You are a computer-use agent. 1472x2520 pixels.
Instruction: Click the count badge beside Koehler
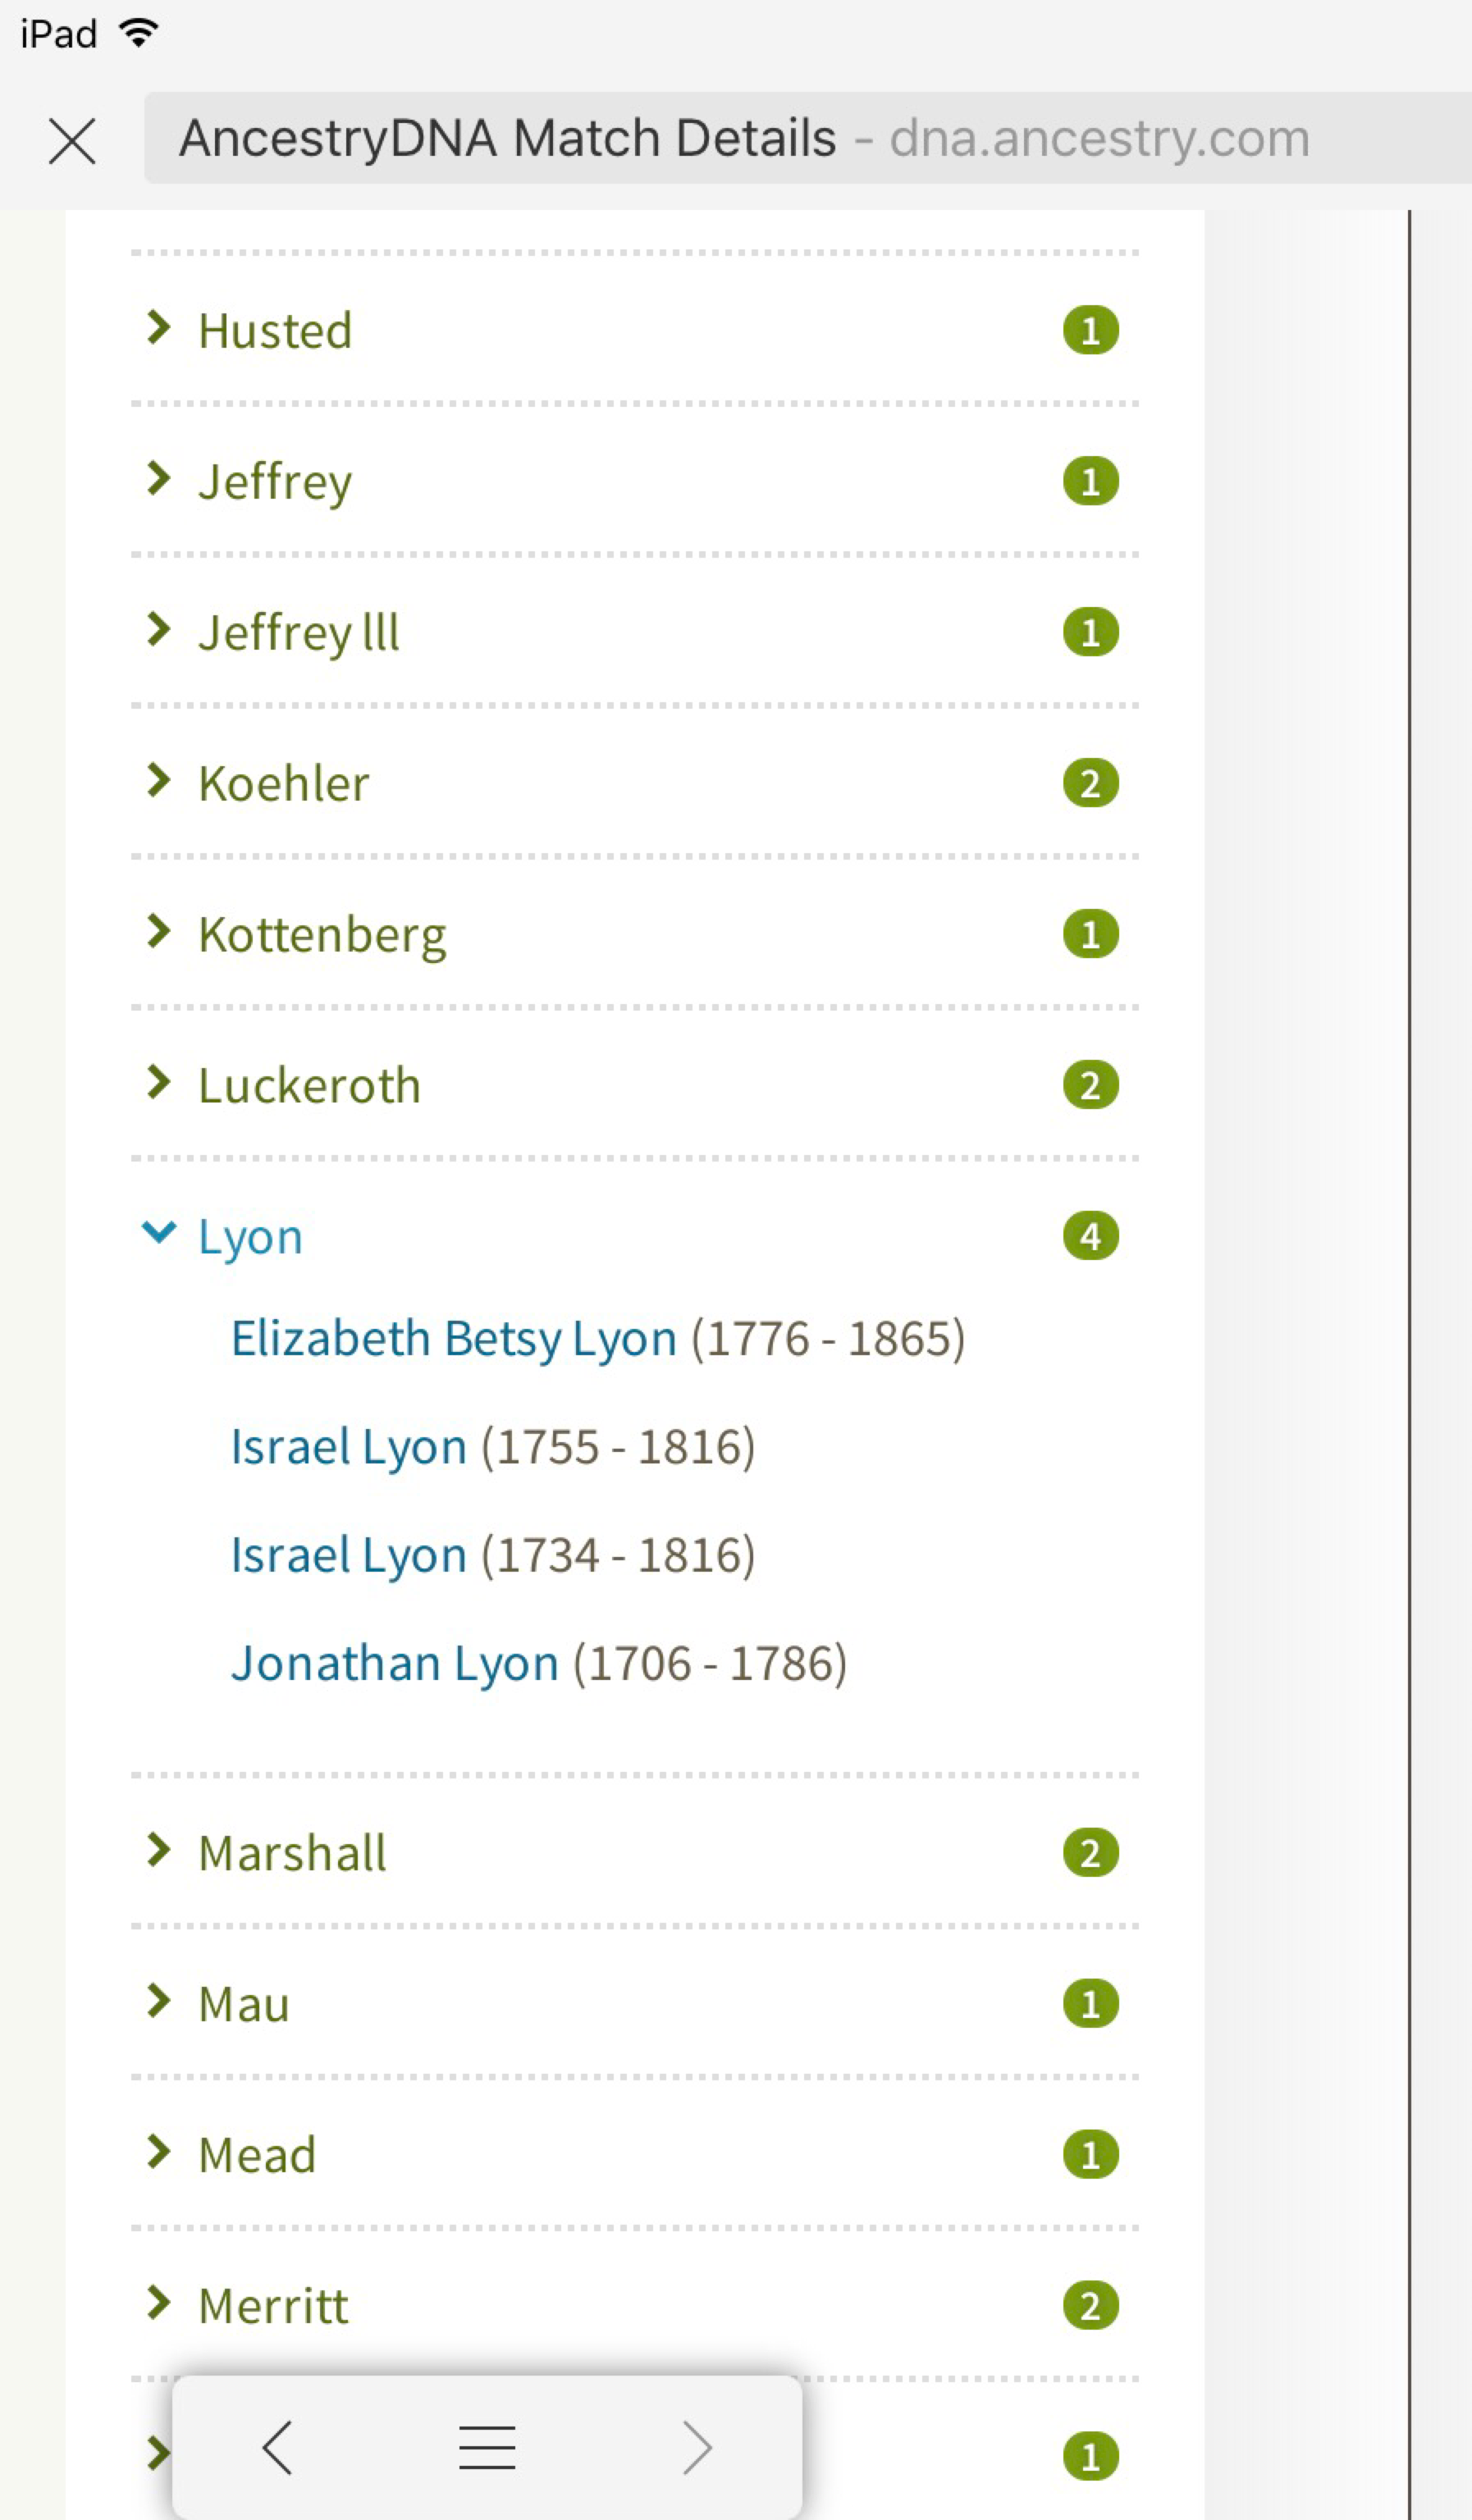click(1090, 783)
